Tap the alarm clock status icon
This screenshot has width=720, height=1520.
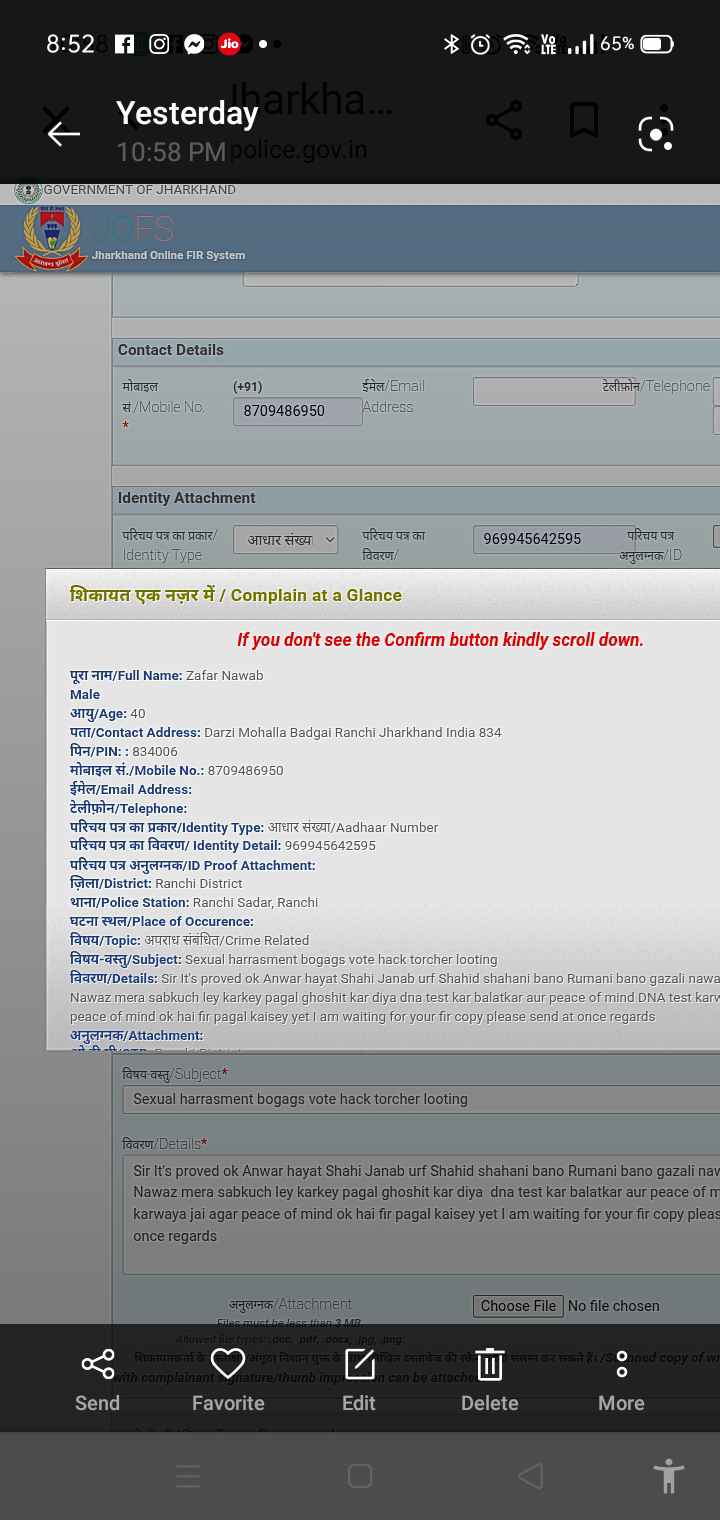pos(481,44)
